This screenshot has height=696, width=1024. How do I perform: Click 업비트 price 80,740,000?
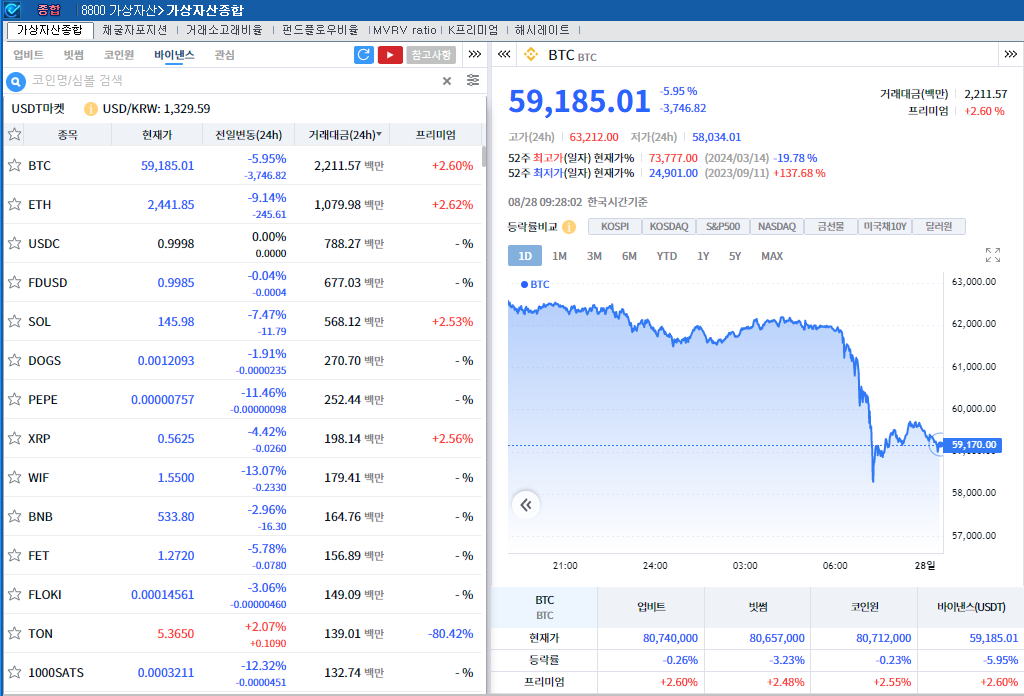670,638
